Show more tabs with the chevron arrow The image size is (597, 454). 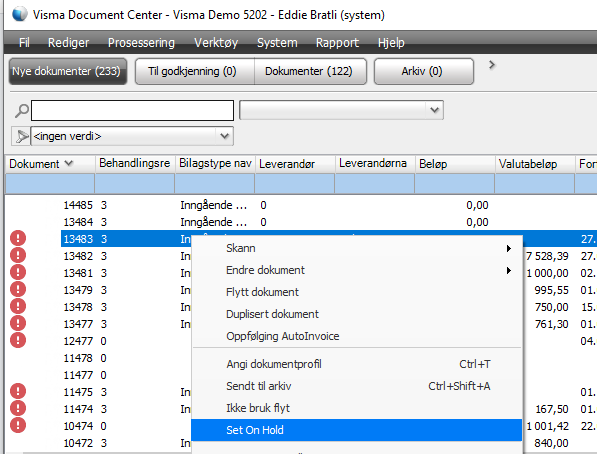(492, 65)
